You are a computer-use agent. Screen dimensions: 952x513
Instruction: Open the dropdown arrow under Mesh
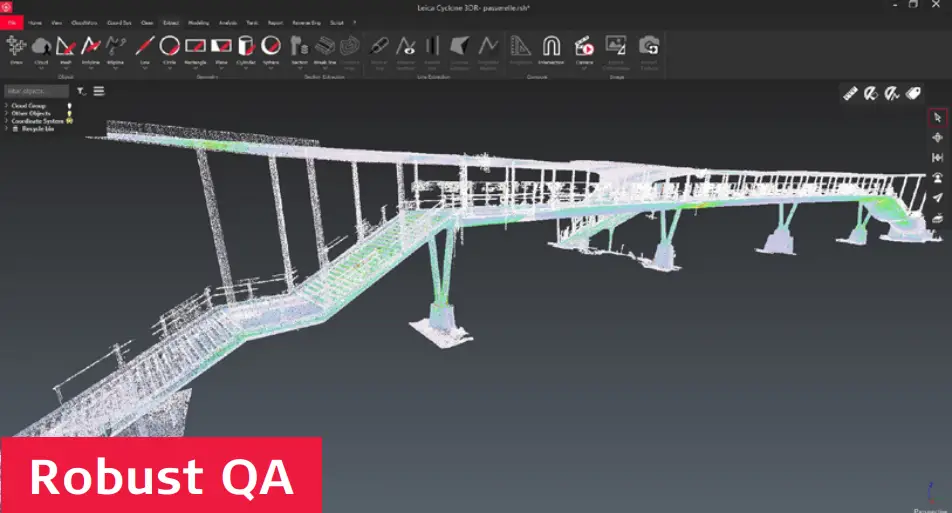point(66,68)
